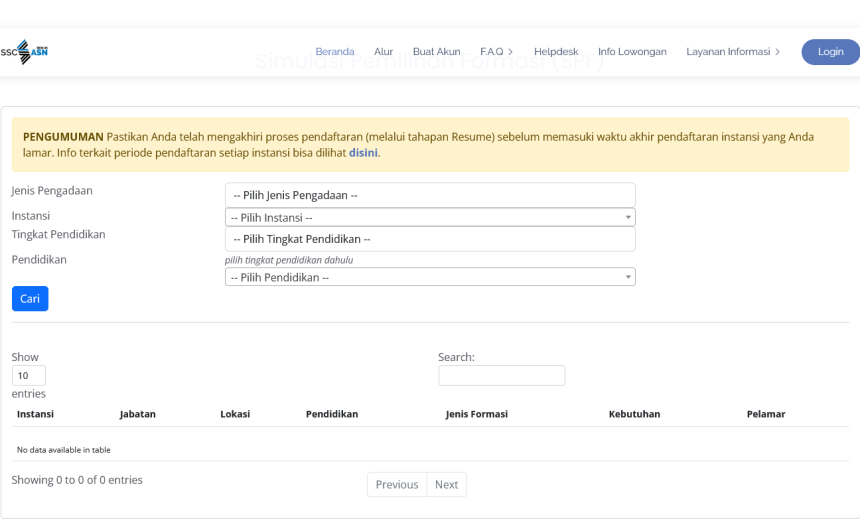Click the Next pagination button
The height and width of the screenshot is (519, 860).
[x=446, y=485]
